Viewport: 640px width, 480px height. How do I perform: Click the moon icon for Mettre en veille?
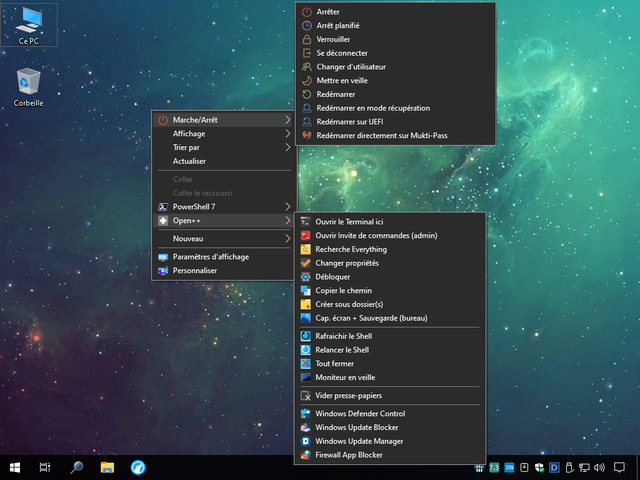(307, 81)
